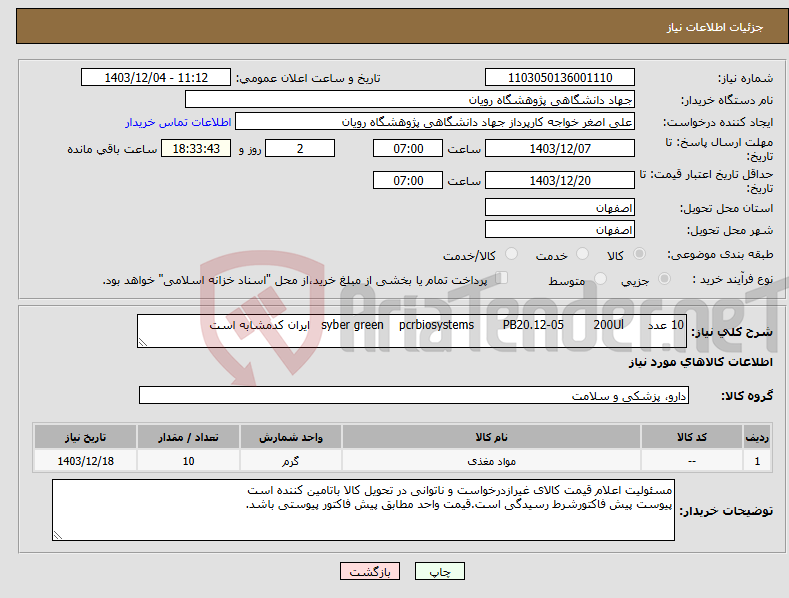Click the نام کالا column header
Viewport: 789px width, 598px height.
coord(492,437)
